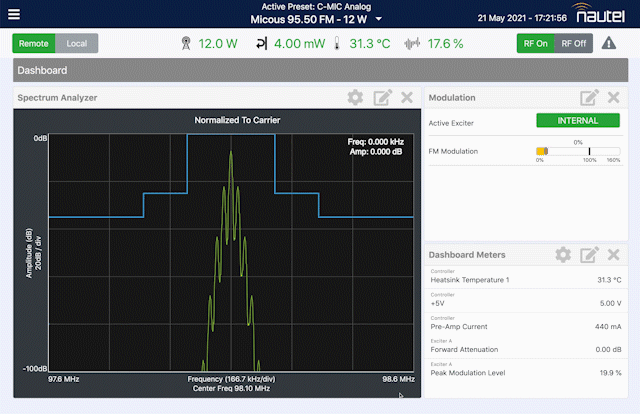Select the Forward Attenuation meter row
640x414 pixels.
(526, 347)
